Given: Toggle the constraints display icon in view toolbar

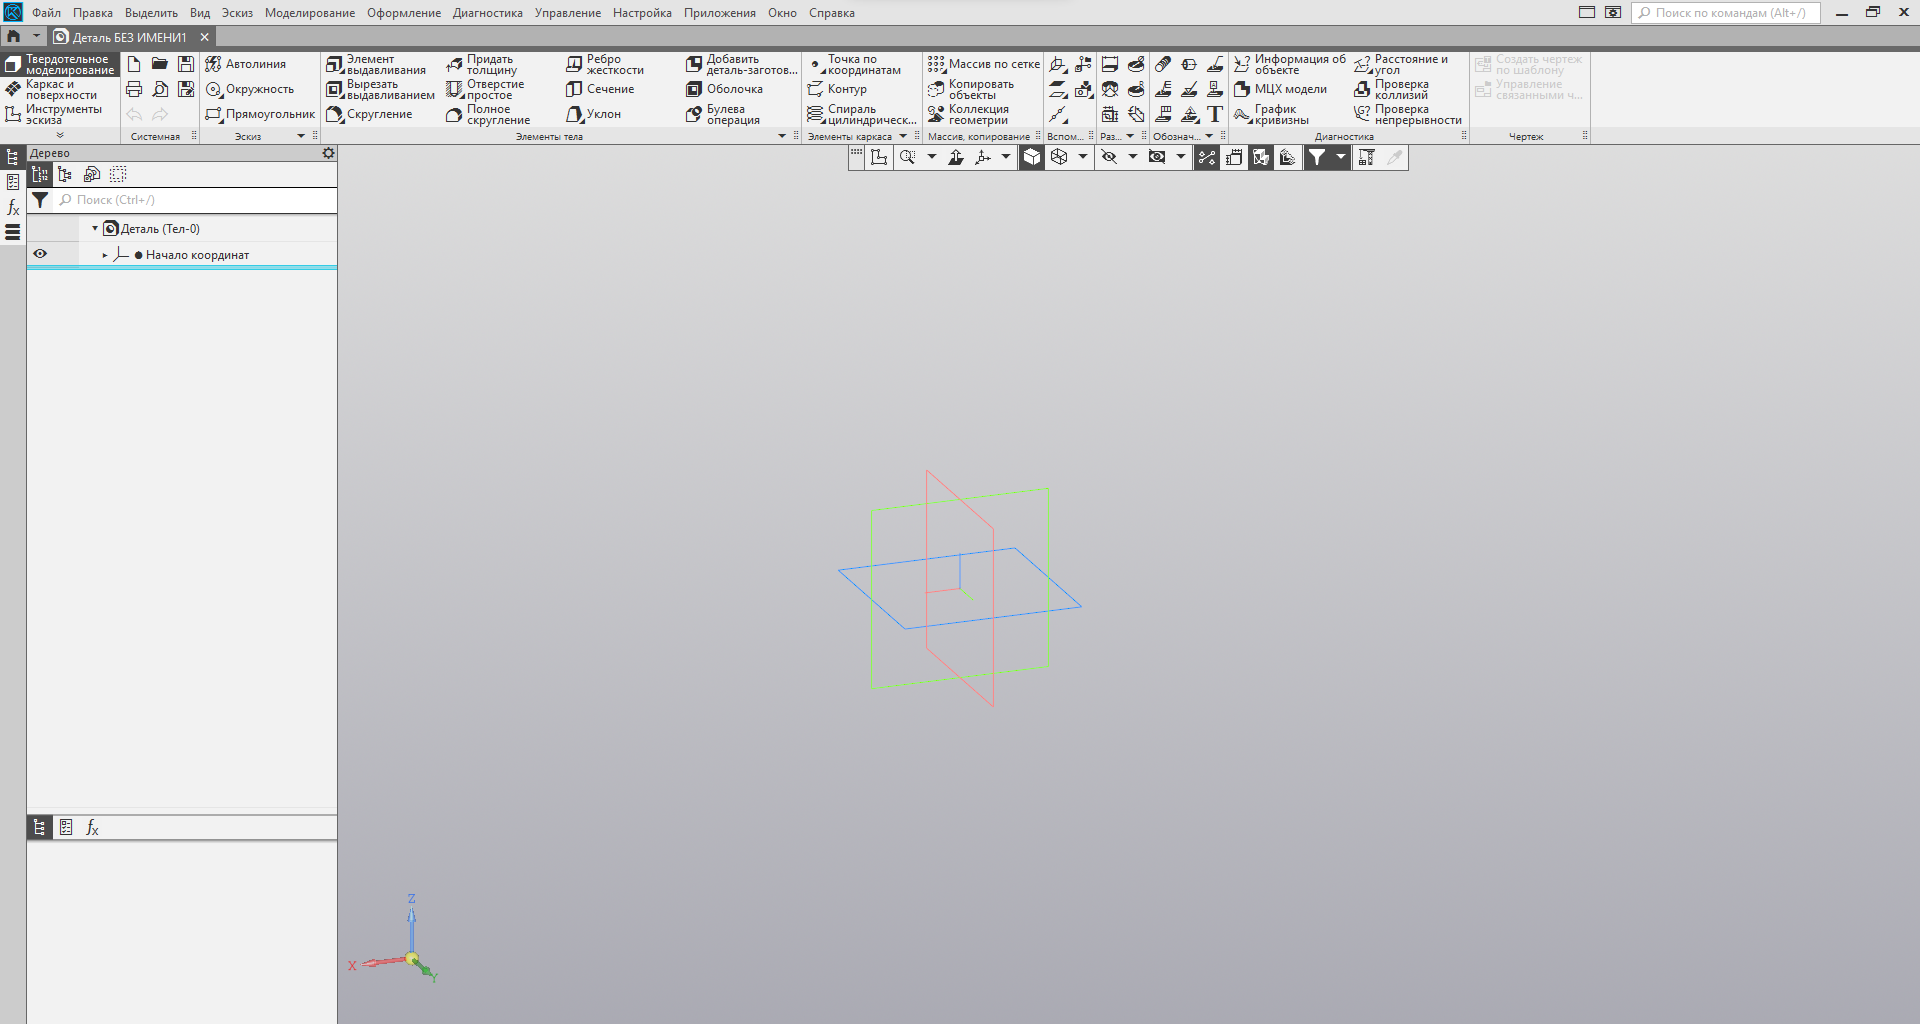Looking at the screenshot, I should pyautogui.click(x=1207, y=157).
